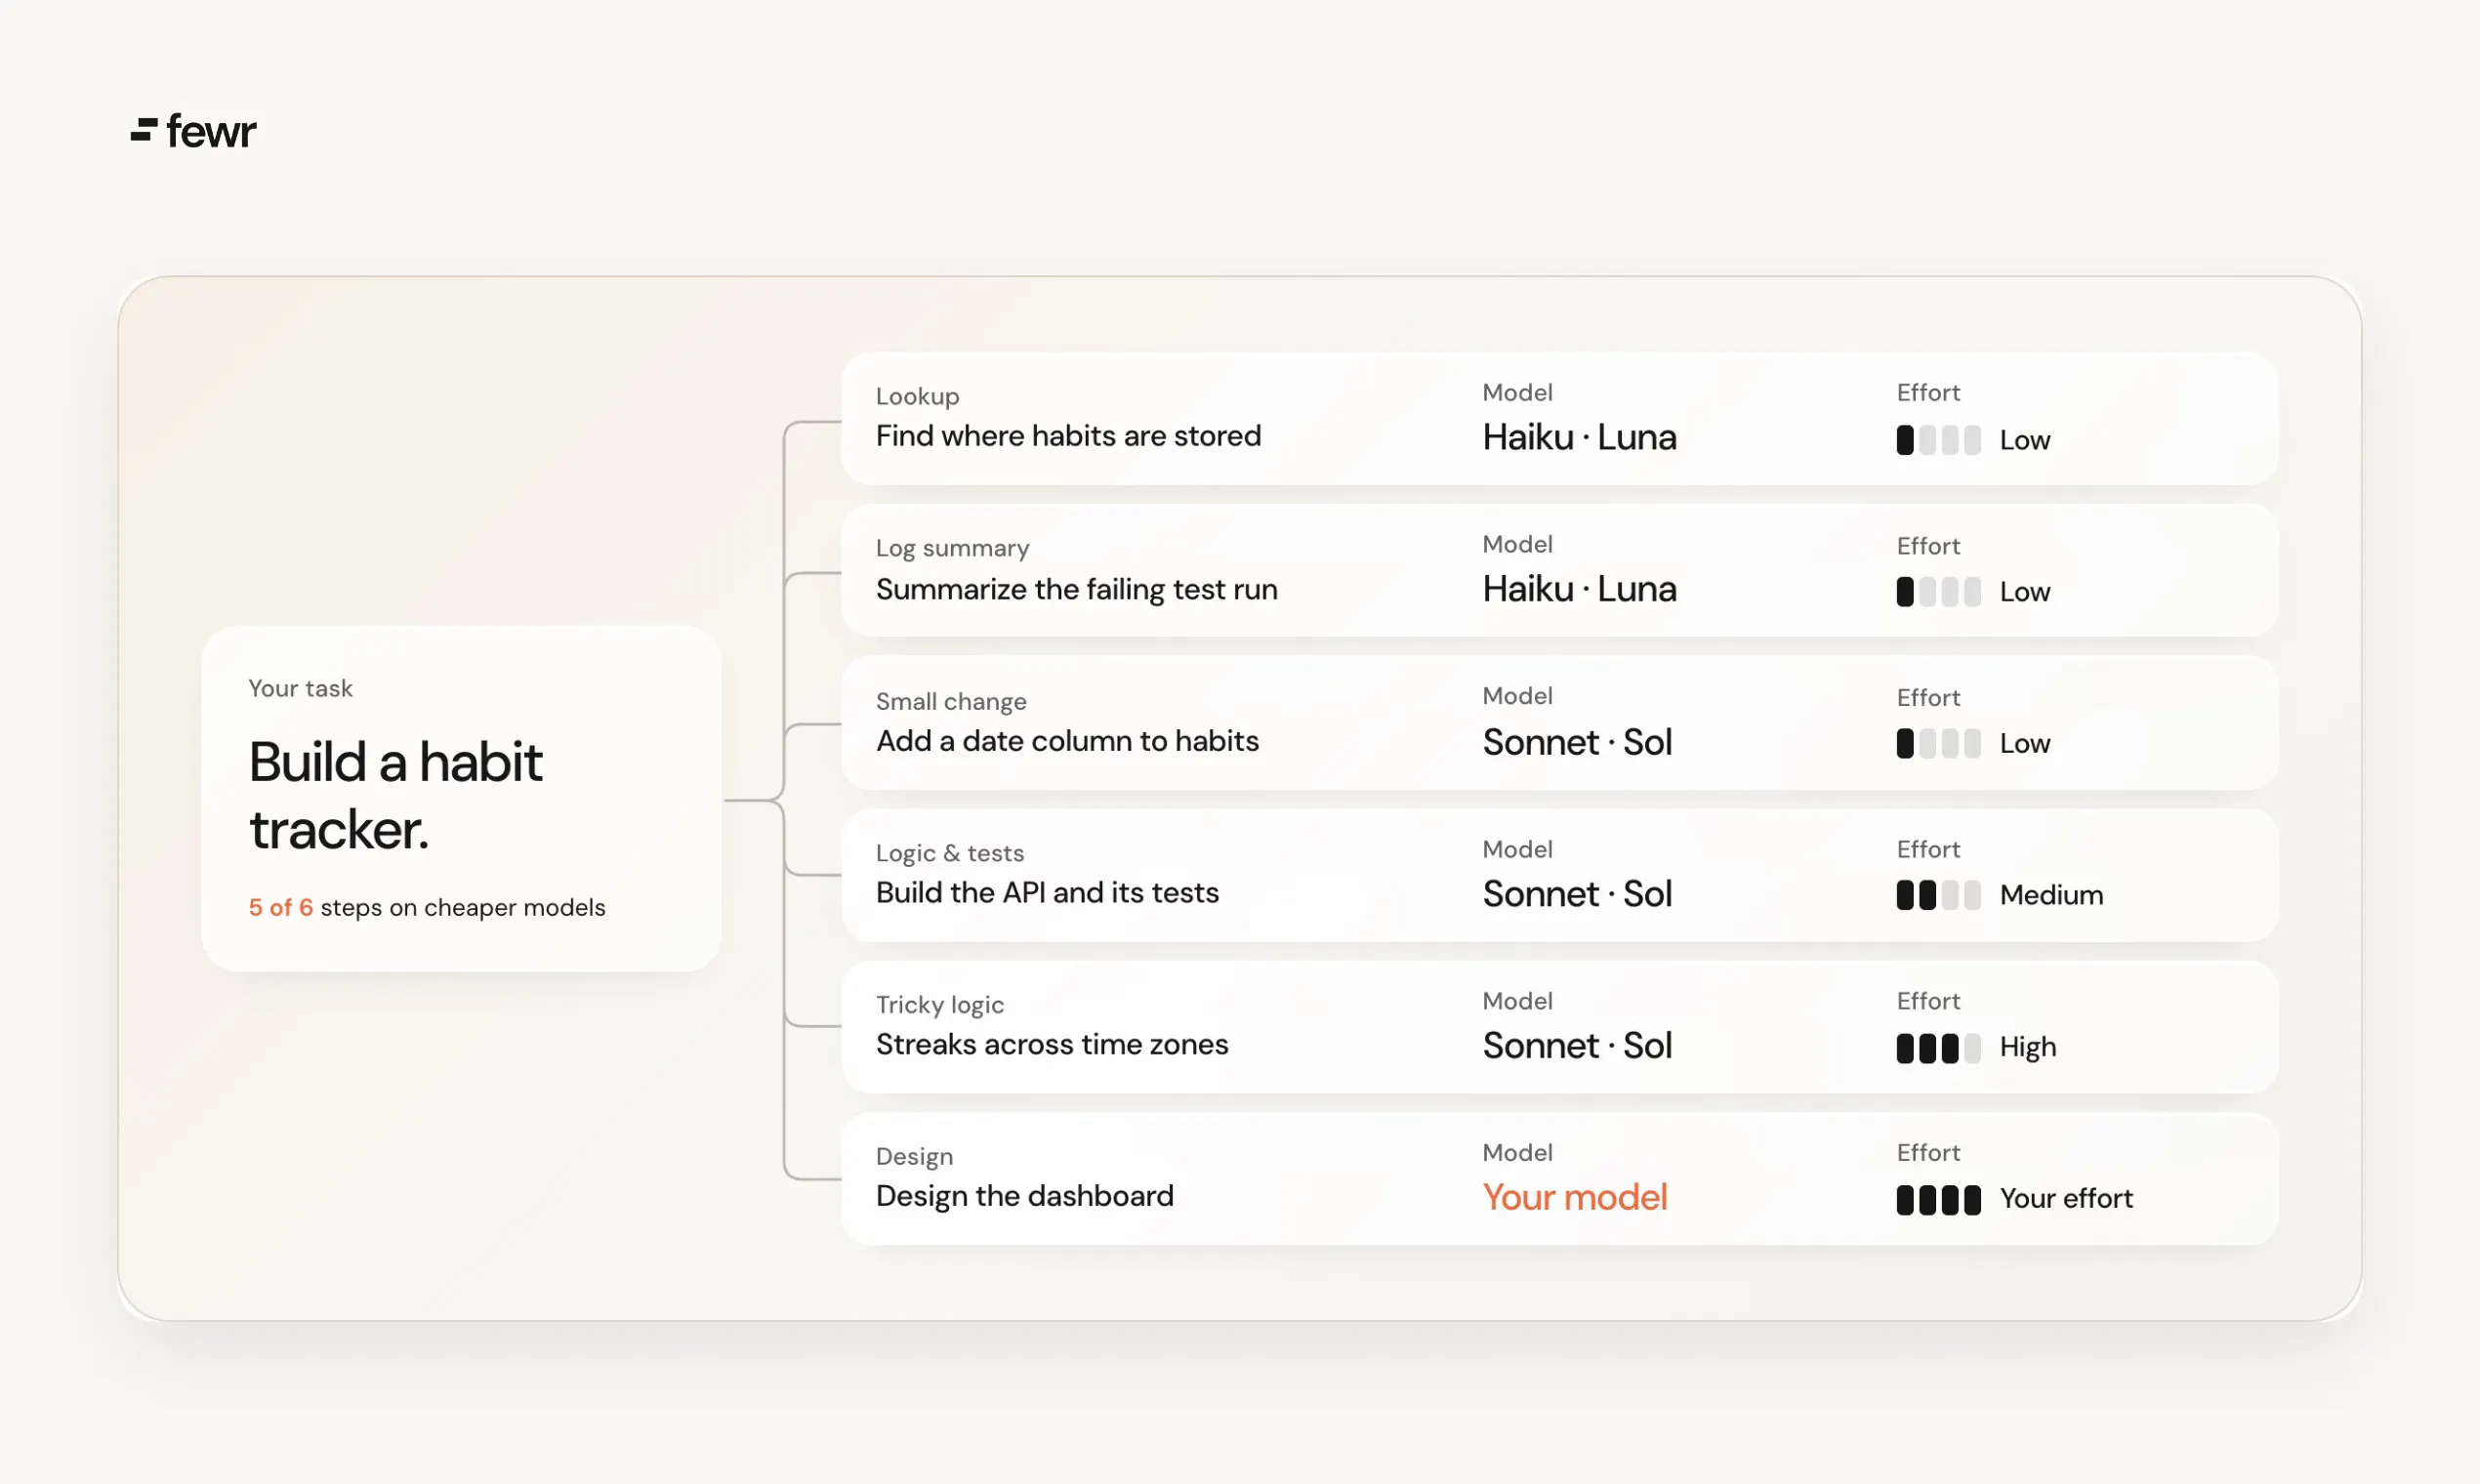Click Sonnet · Sol model in Small change row
Image resolution: width=2480 pixels, height=1484 pixels.
1577,742
